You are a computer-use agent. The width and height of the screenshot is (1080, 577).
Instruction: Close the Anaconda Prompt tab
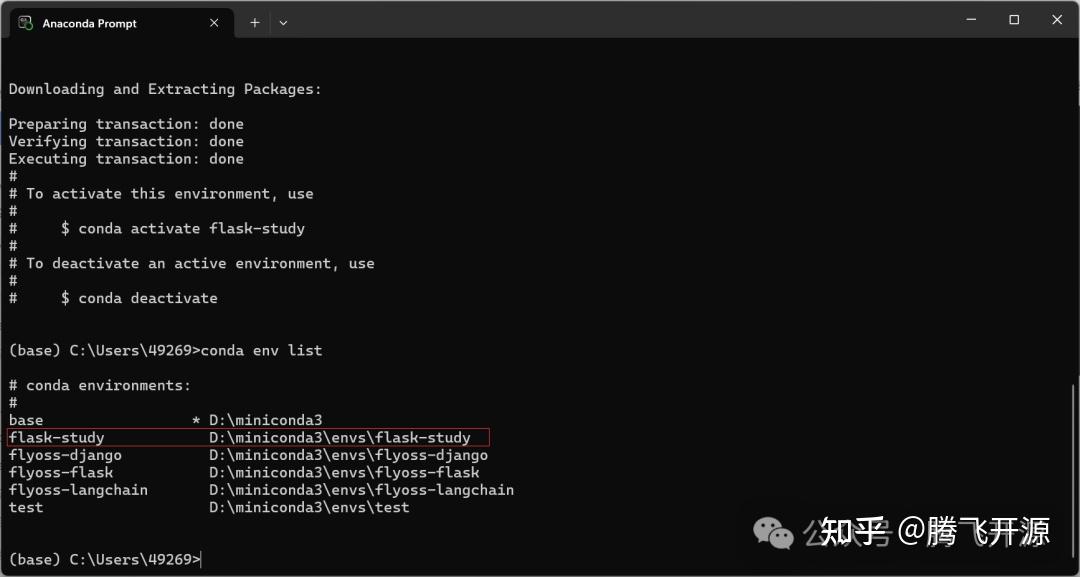click(214, 23)
